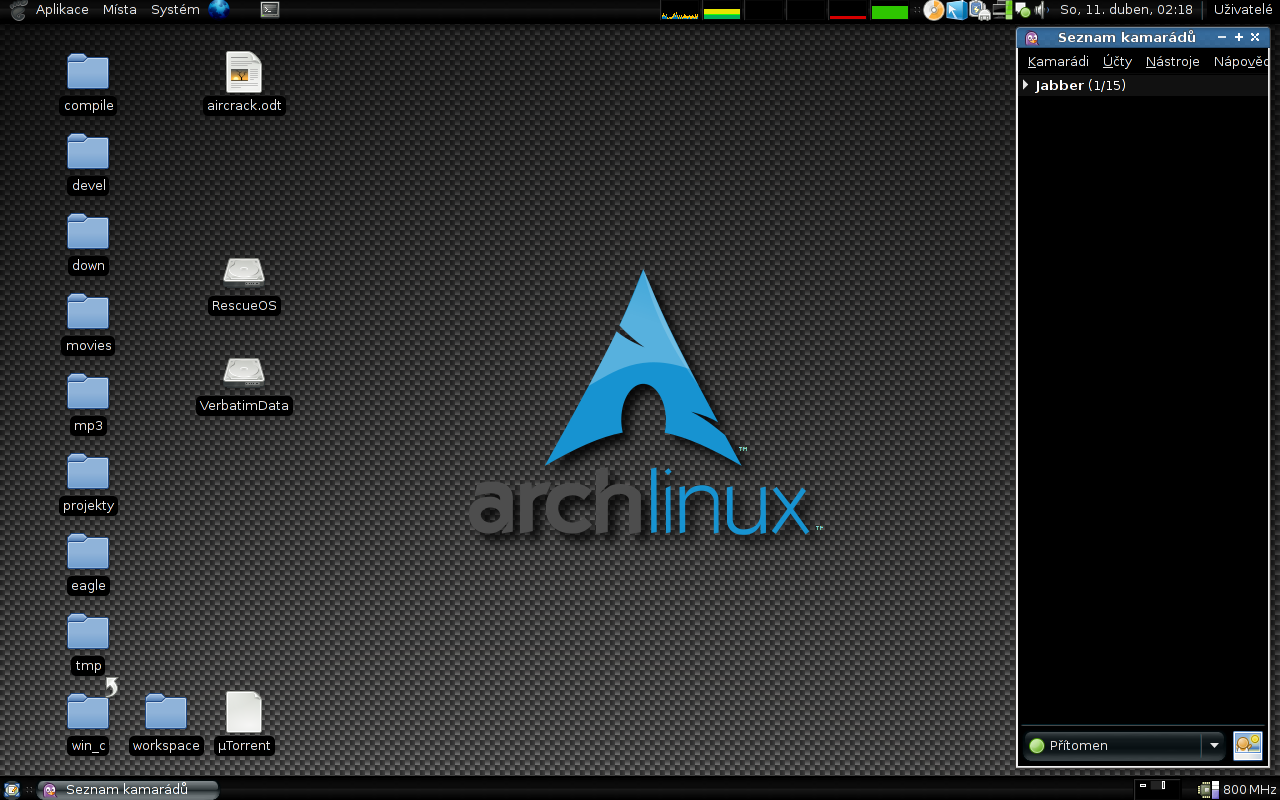Image resolution: width=1280 pixels, height=800 pixels.
Task: Launch the web browser globe icon
Action: (x=219, y=10)
